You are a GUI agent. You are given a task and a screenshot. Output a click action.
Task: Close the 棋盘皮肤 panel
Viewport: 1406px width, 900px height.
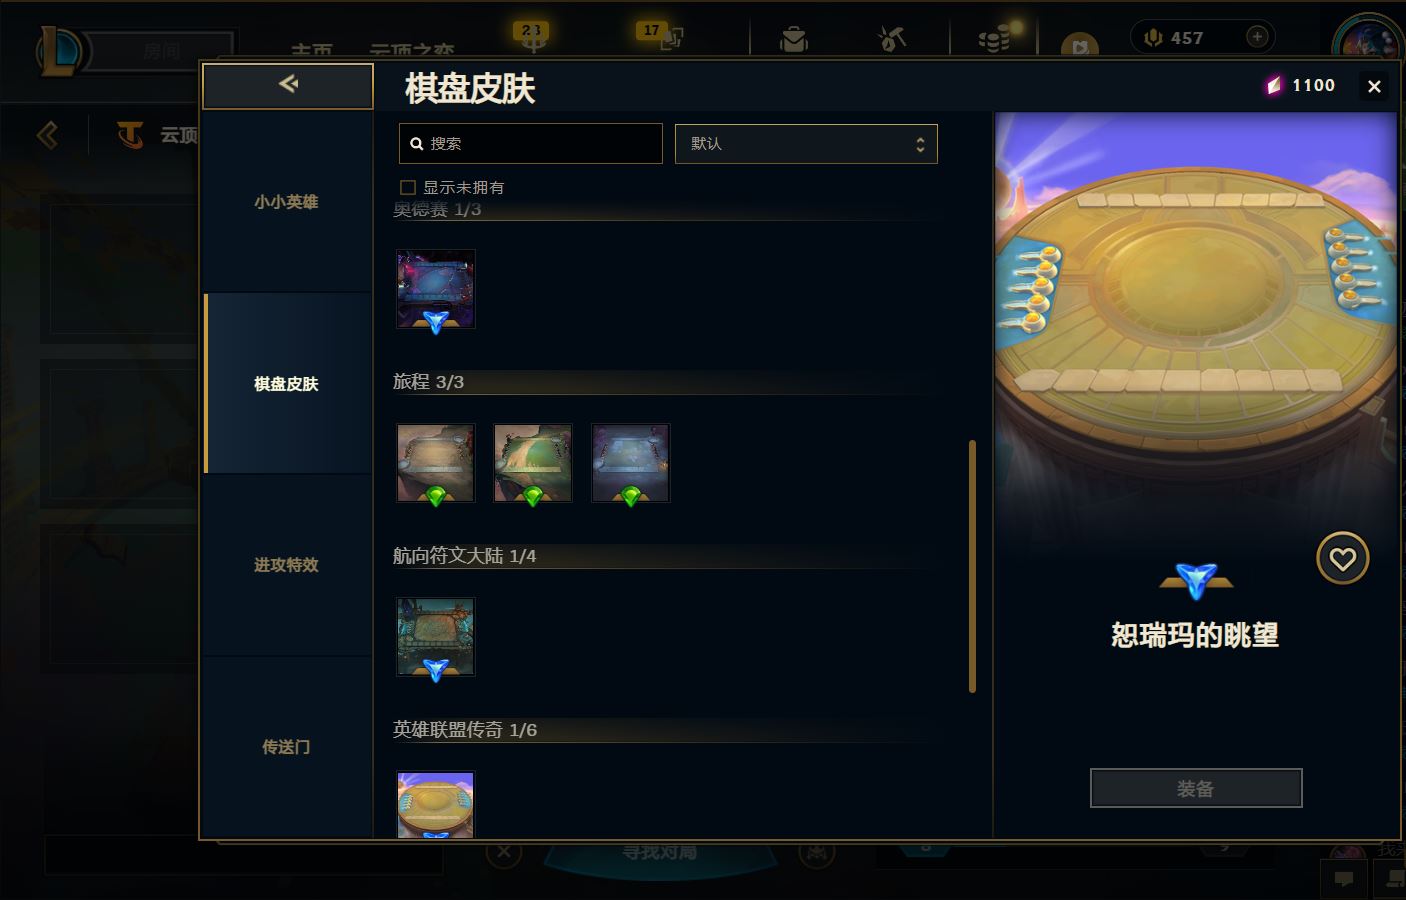point(1374,87)
